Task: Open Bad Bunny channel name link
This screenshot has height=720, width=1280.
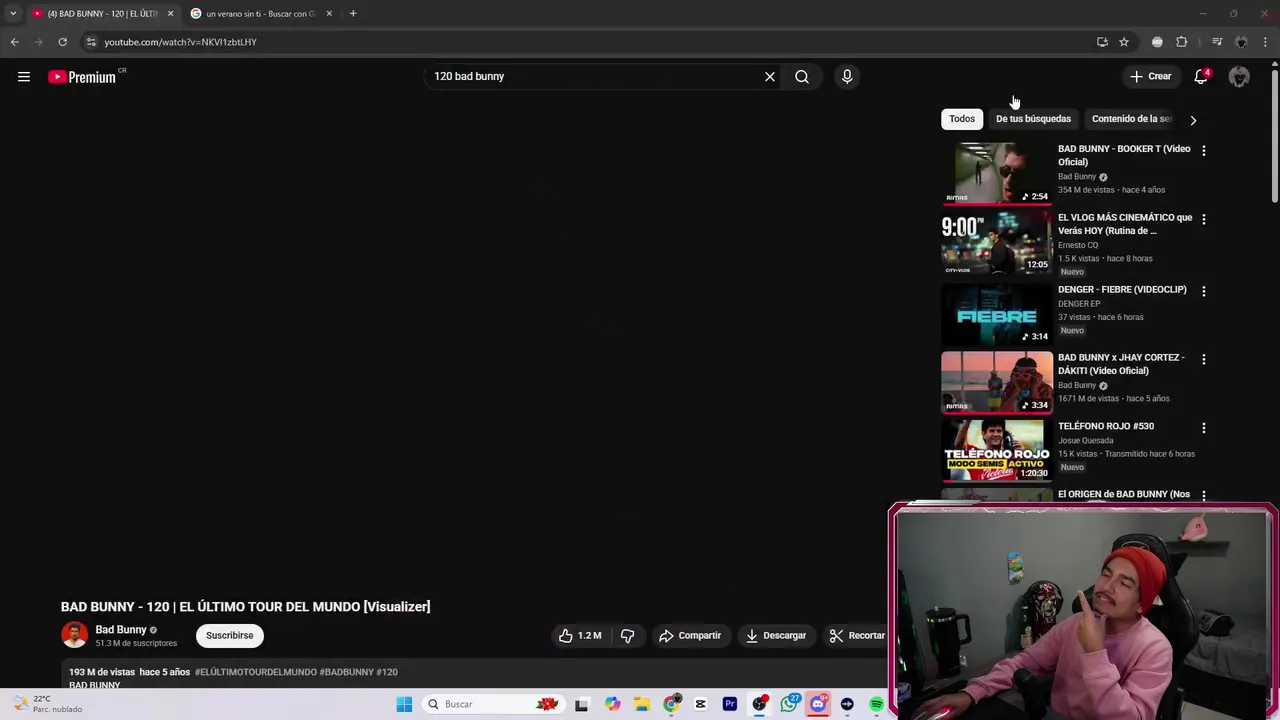Action: click(x=121, y=630)
